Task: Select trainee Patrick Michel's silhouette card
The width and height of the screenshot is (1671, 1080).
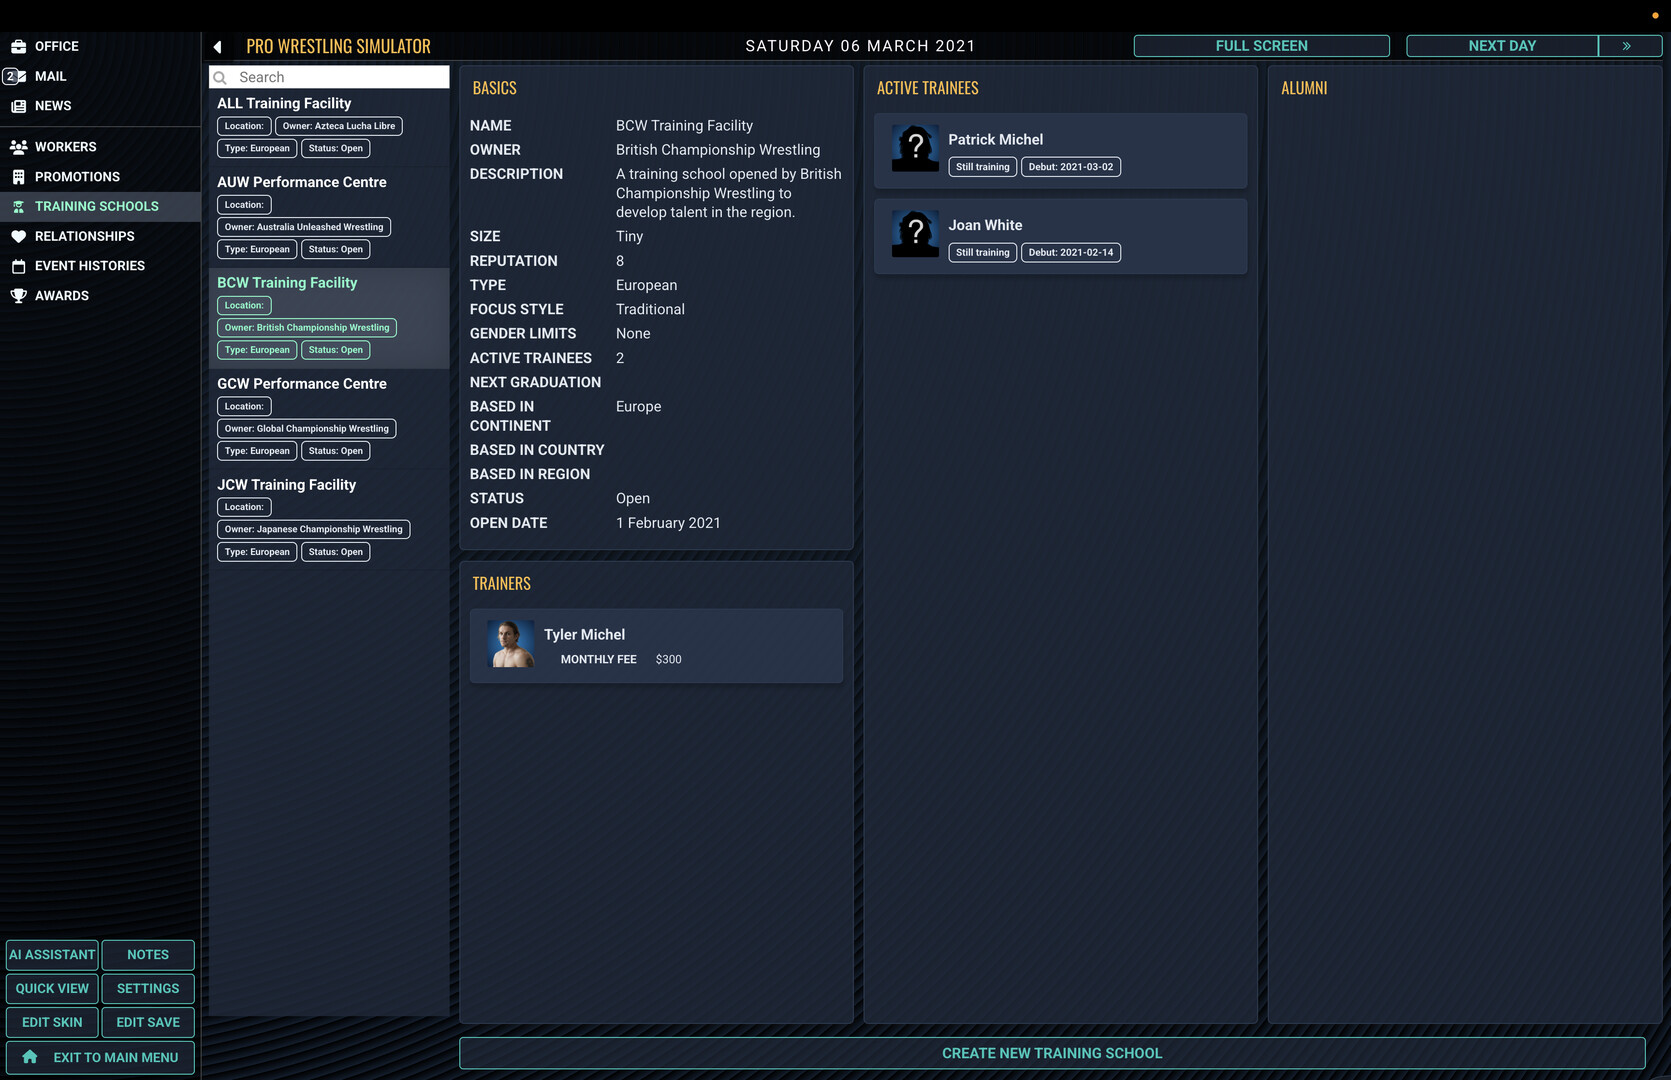Action: (x=915, y=149)
